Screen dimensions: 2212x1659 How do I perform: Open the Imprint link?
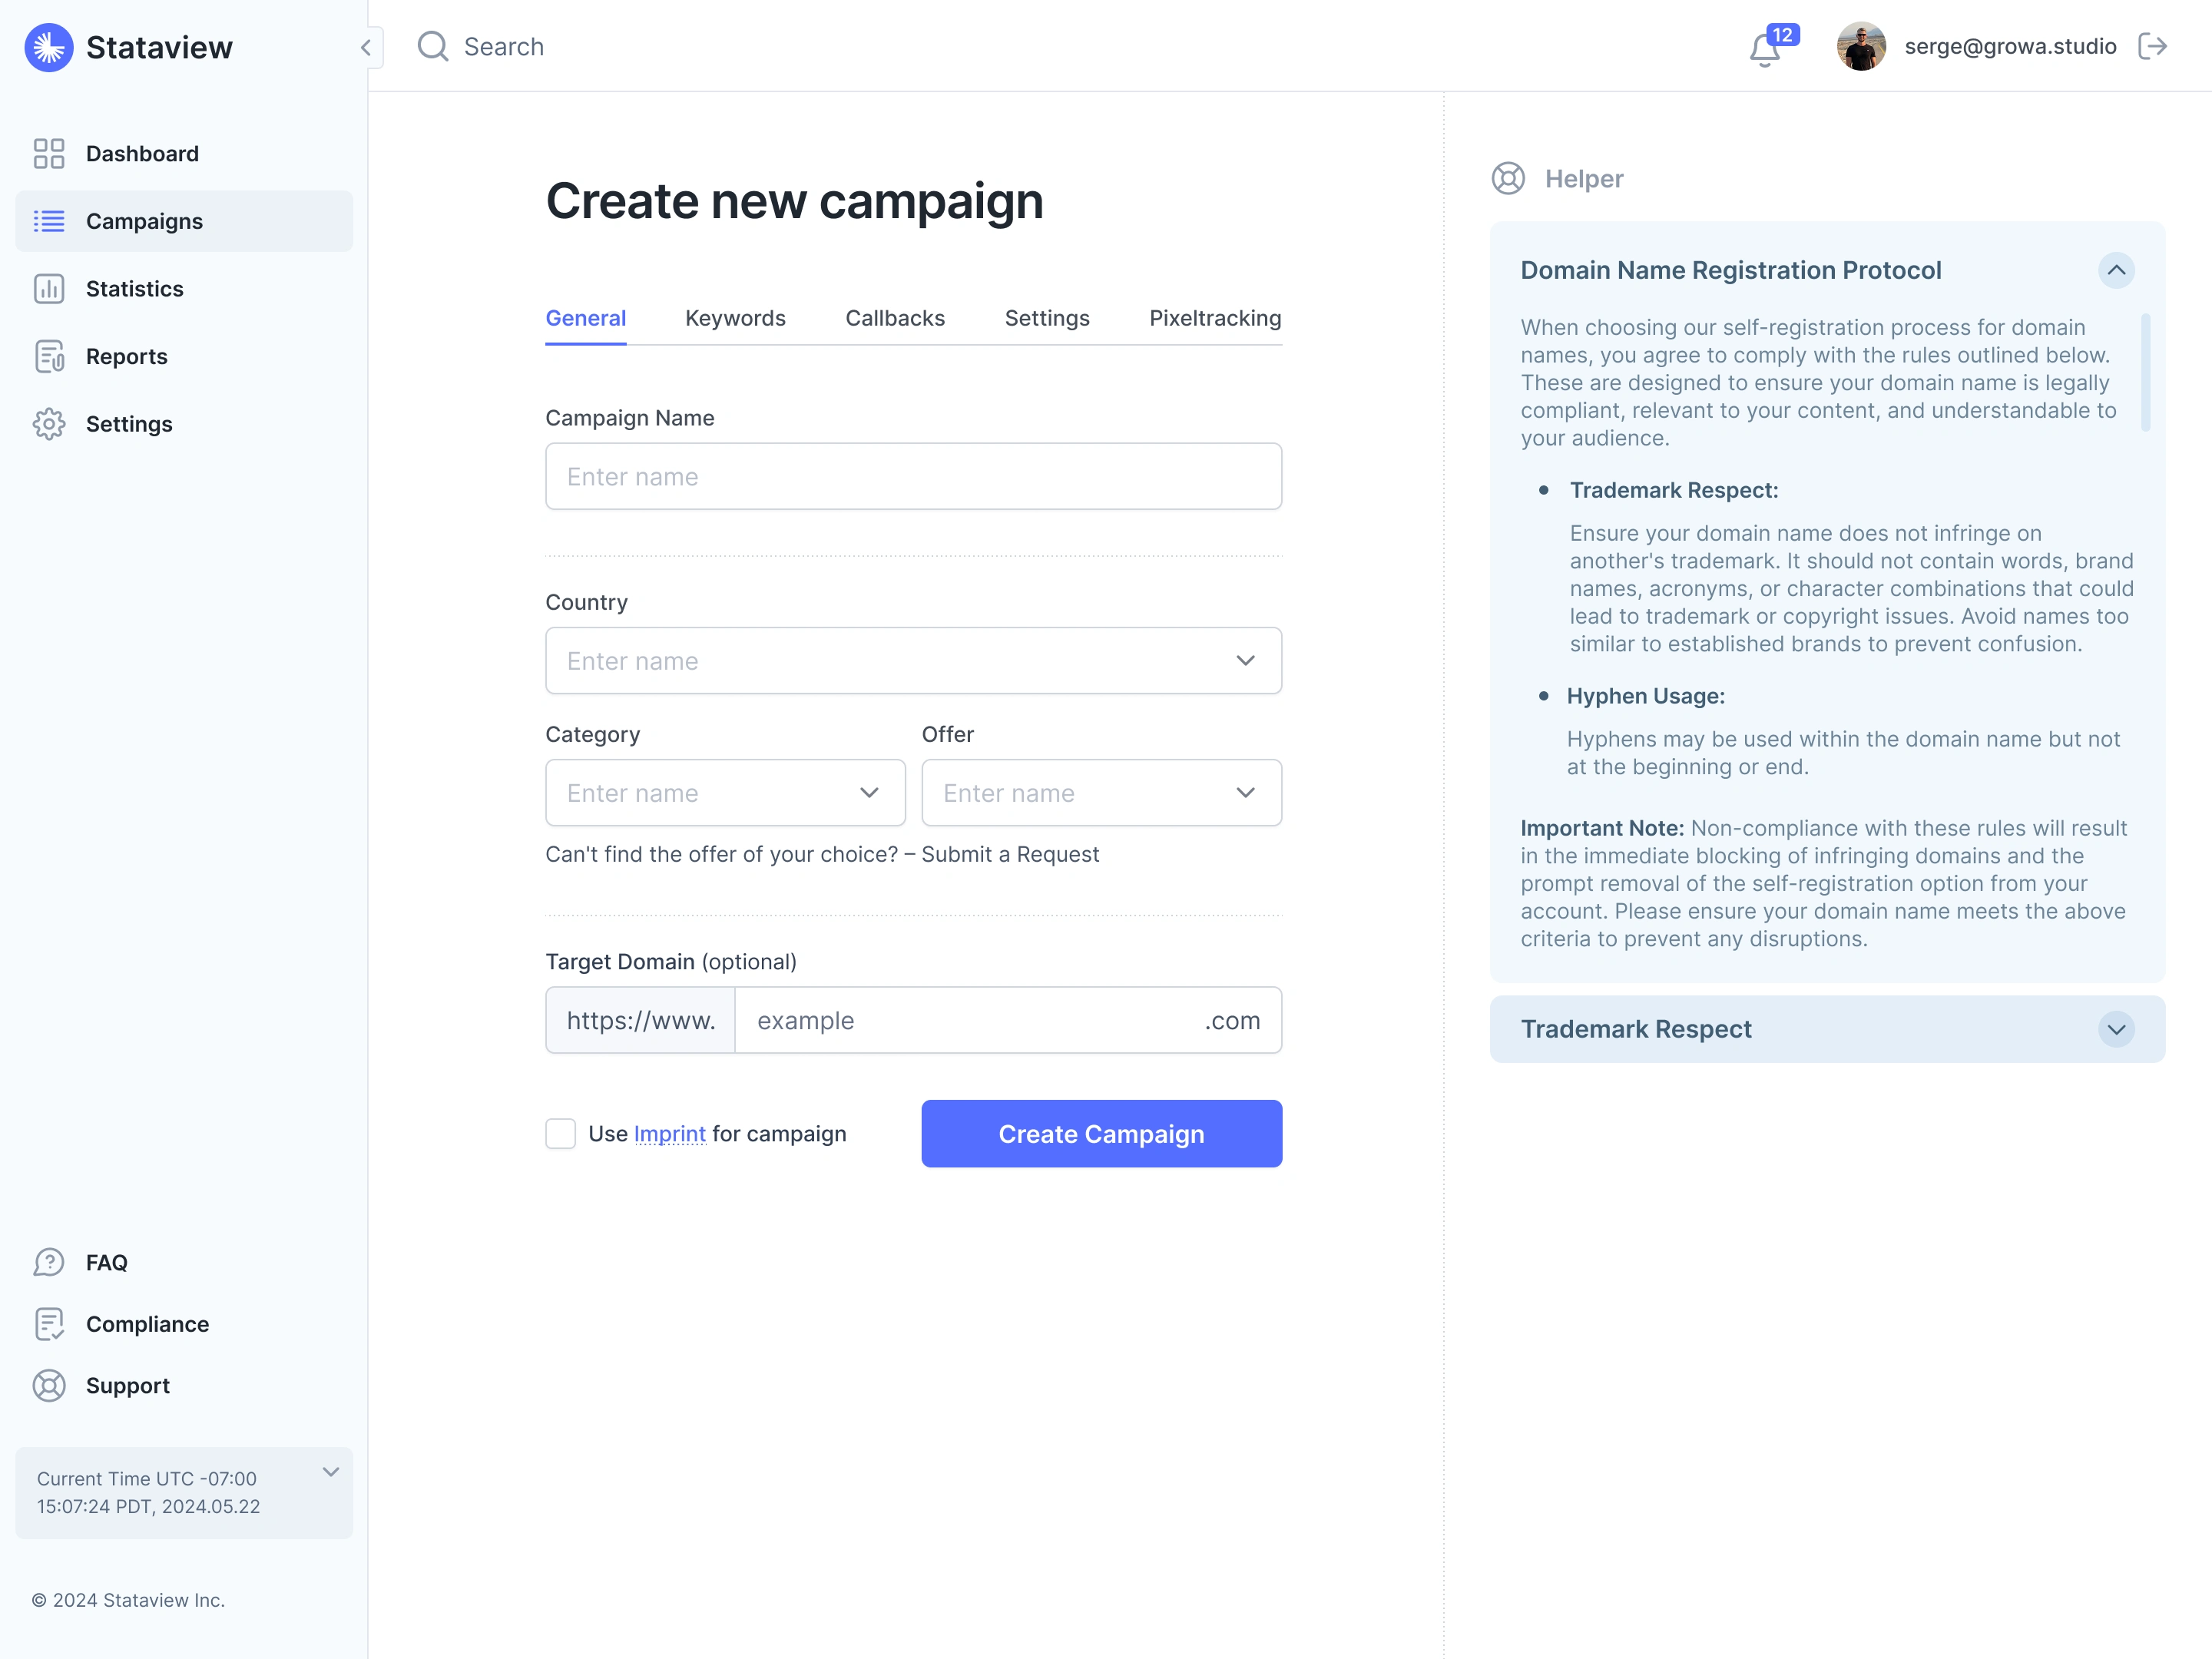coord(669,1133)
